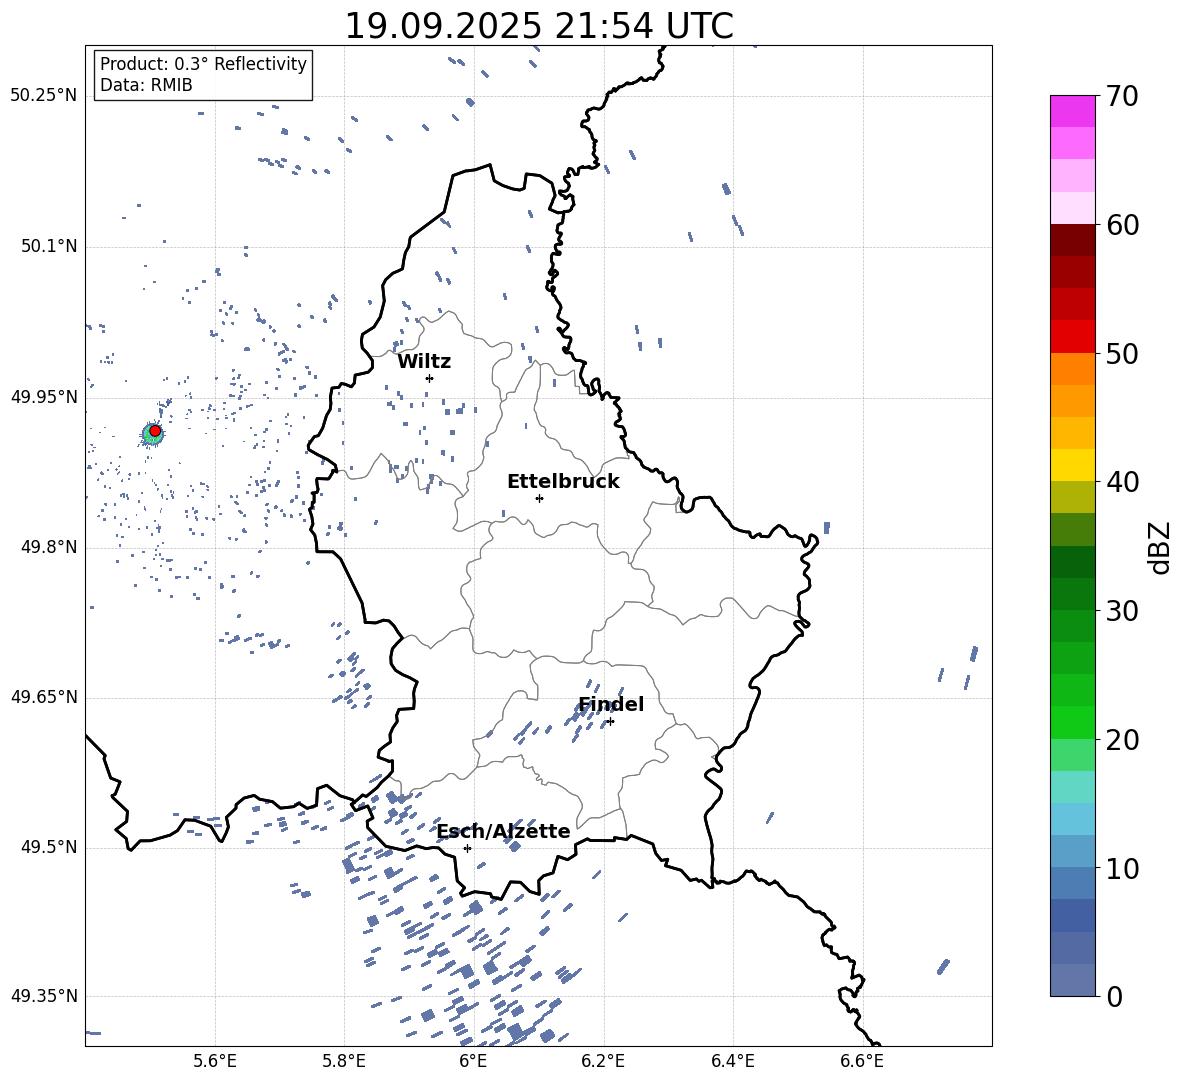This screenshot has height=1081, width=1184.
Task: Click the colorbar tick label 60
Action: [x=1122, y=225]
